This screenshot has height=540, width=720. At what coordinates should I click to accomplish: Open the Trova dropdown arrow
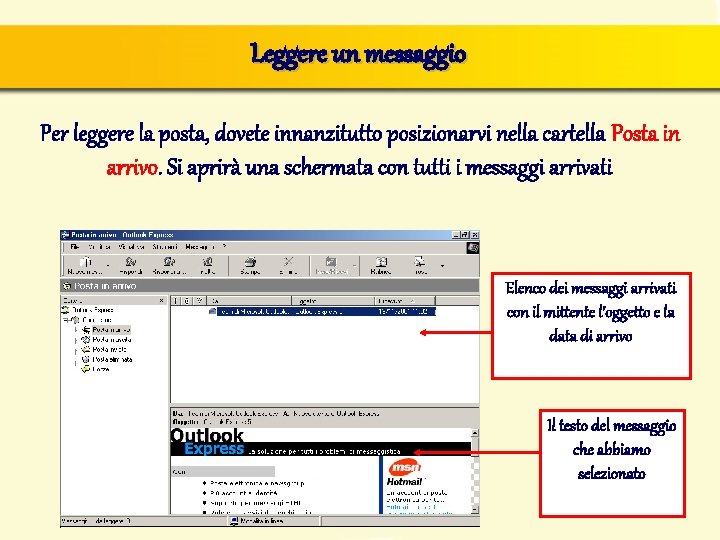pos(442,265)
